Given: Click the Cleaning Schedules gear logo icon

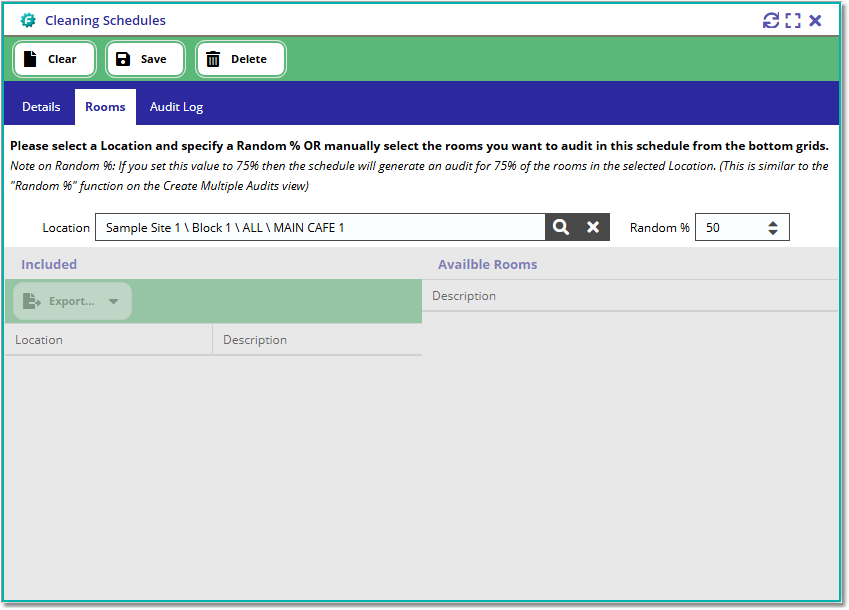Looking at the screenshot, I should [x=28, y=21].
